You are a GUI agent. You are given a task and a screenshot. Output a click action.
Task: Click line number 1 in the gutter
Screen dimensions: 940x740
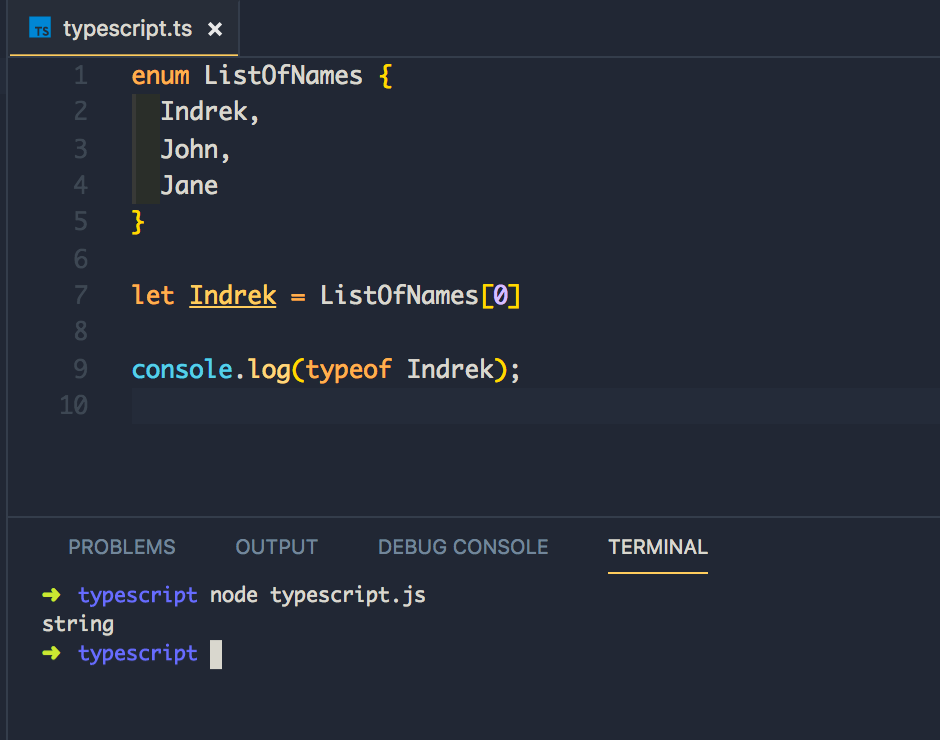point(80,76)
